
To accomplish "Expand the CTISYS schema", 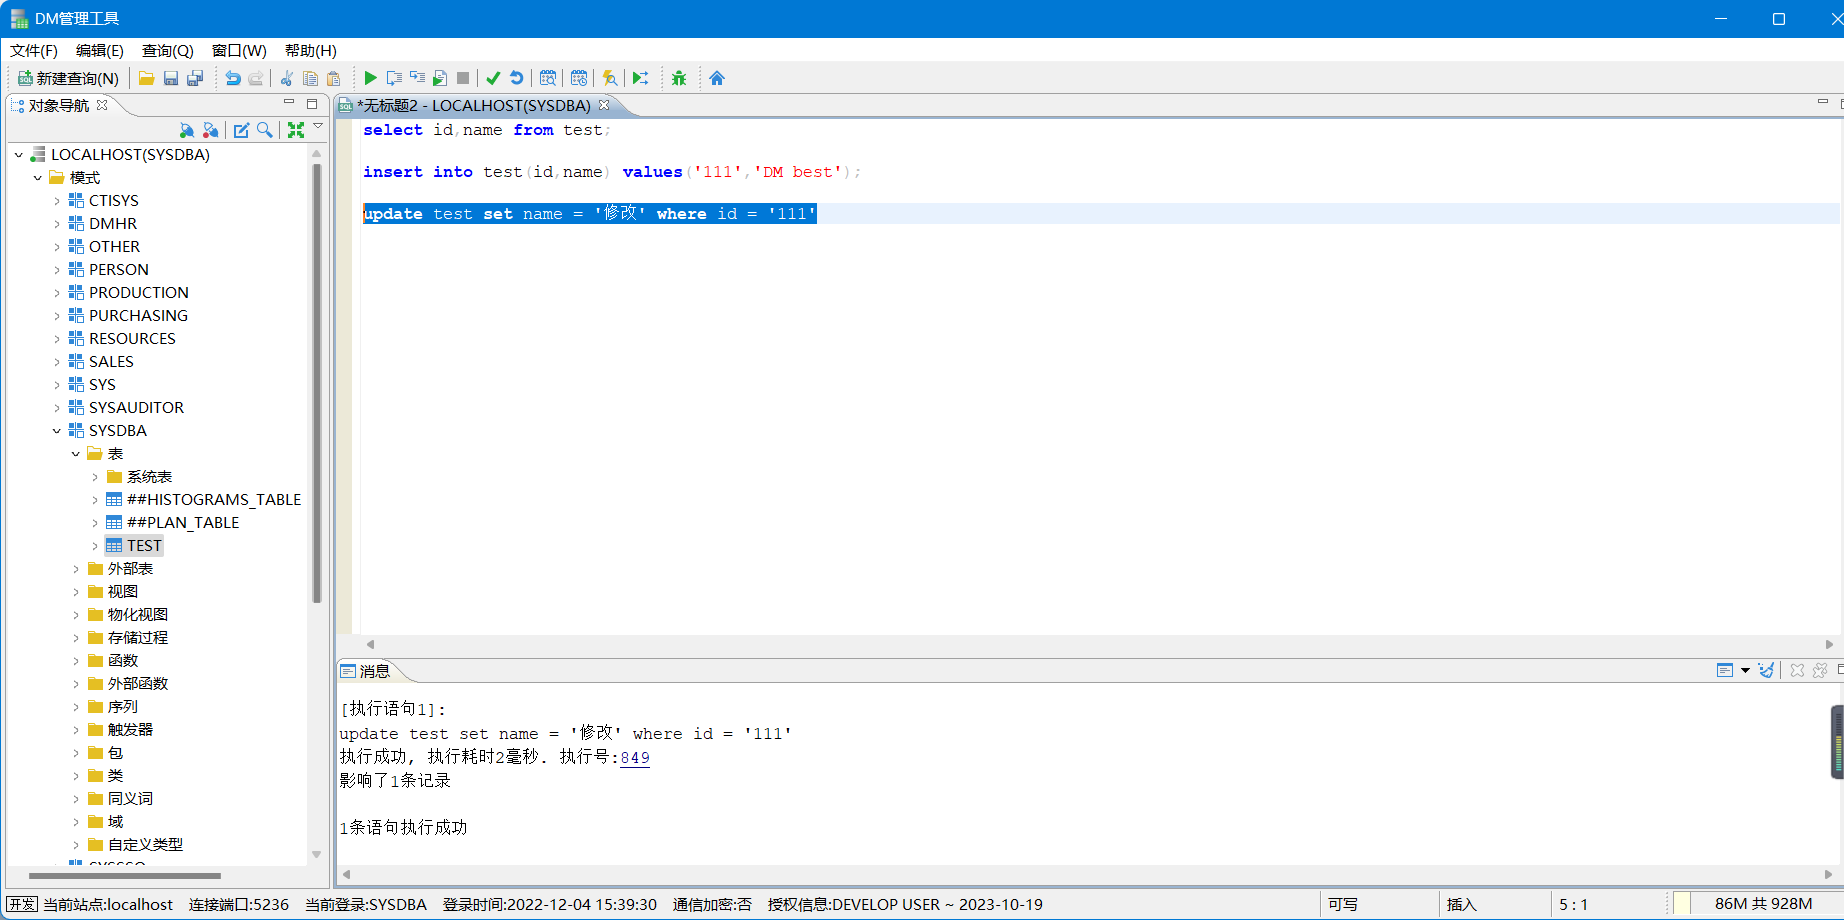I will (x=57, y=200).
